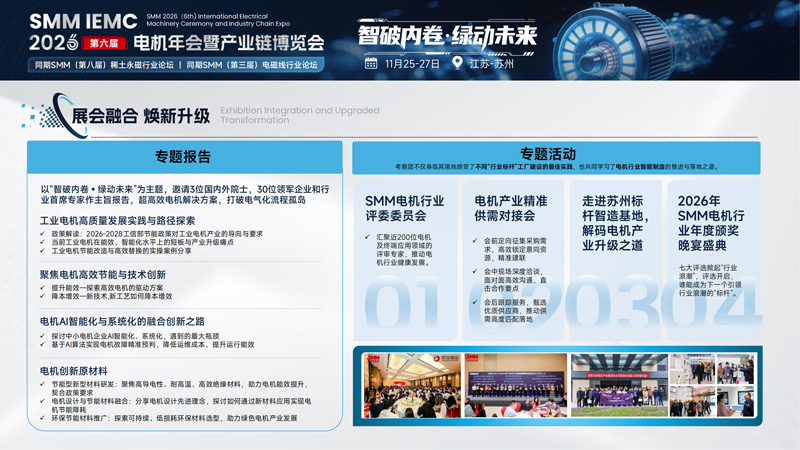Screen dimensions: 800x450
Task: Click the 2026年SMM电机行业年度颁奖晚宴盛典 card title
Action: click(x=711, y=223)
